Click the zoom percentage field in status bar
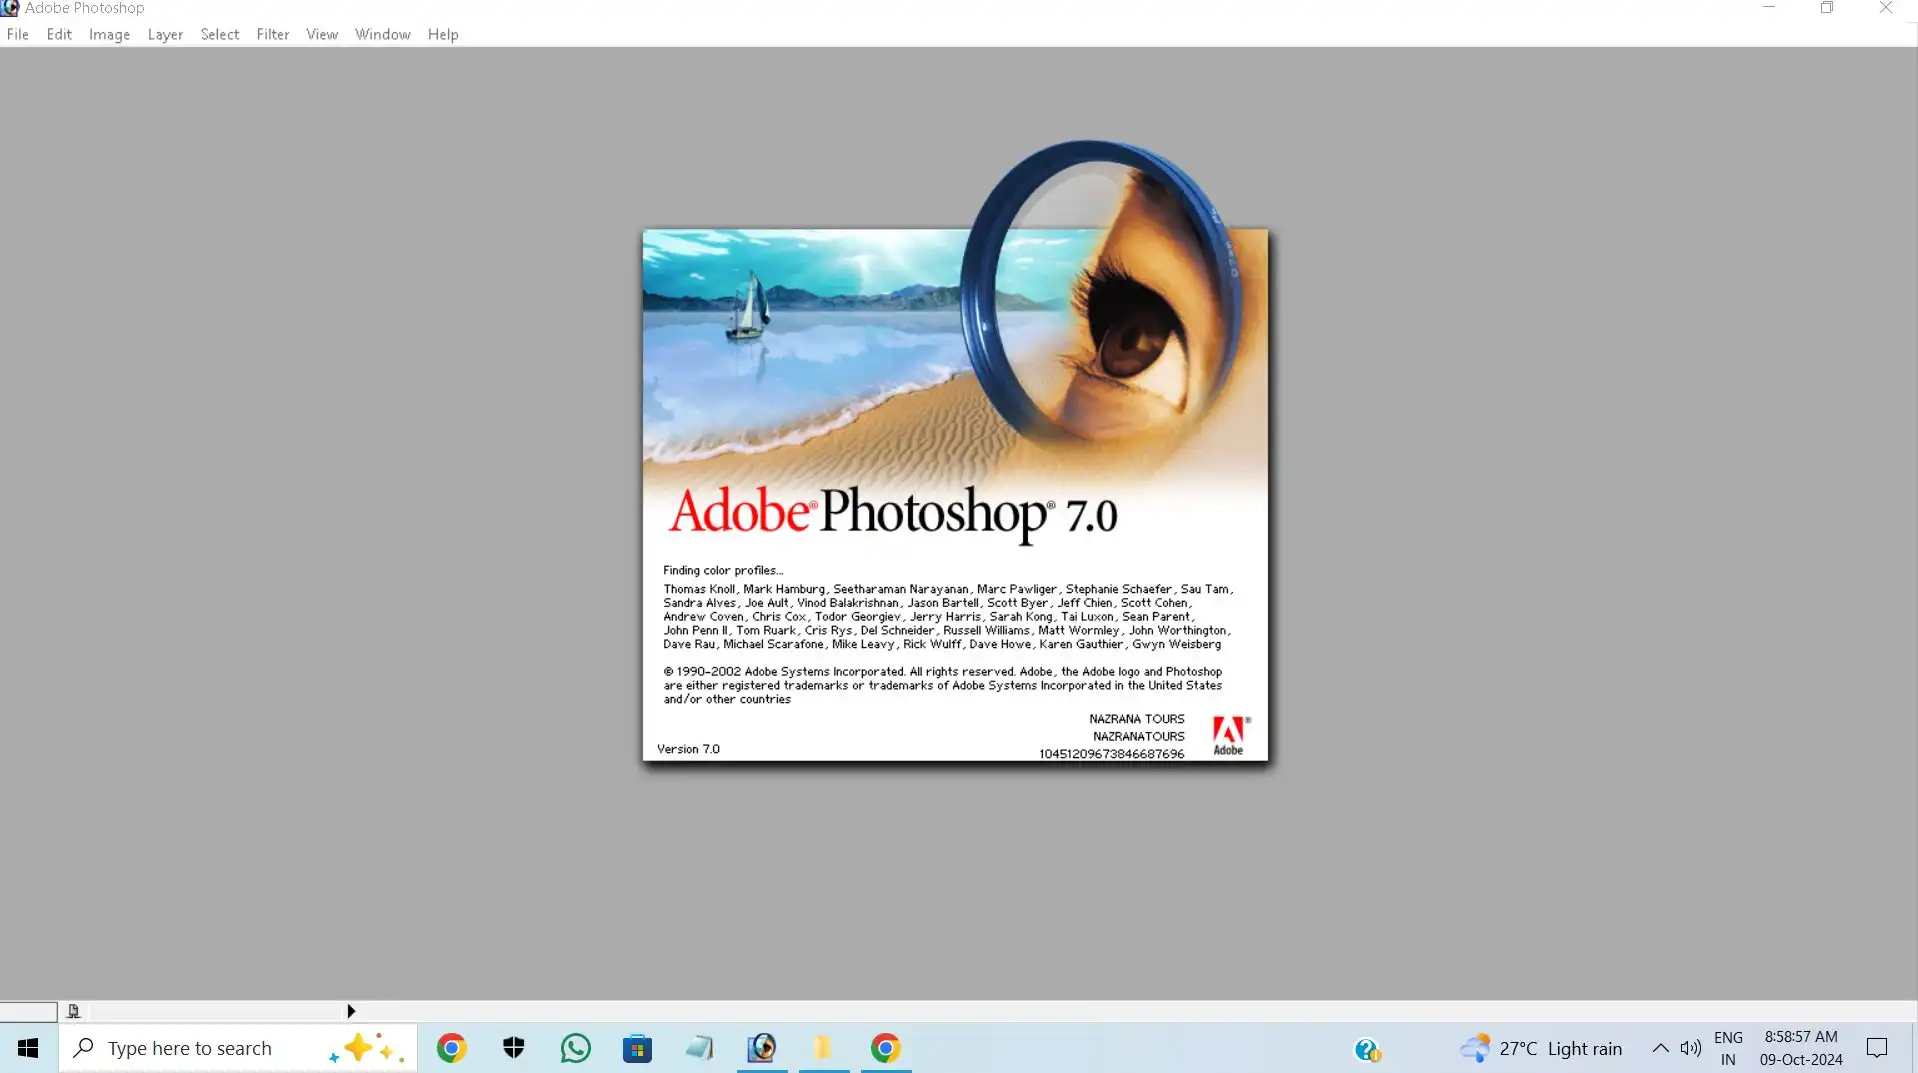Screen dimensions: 1918x1073 29,1011
